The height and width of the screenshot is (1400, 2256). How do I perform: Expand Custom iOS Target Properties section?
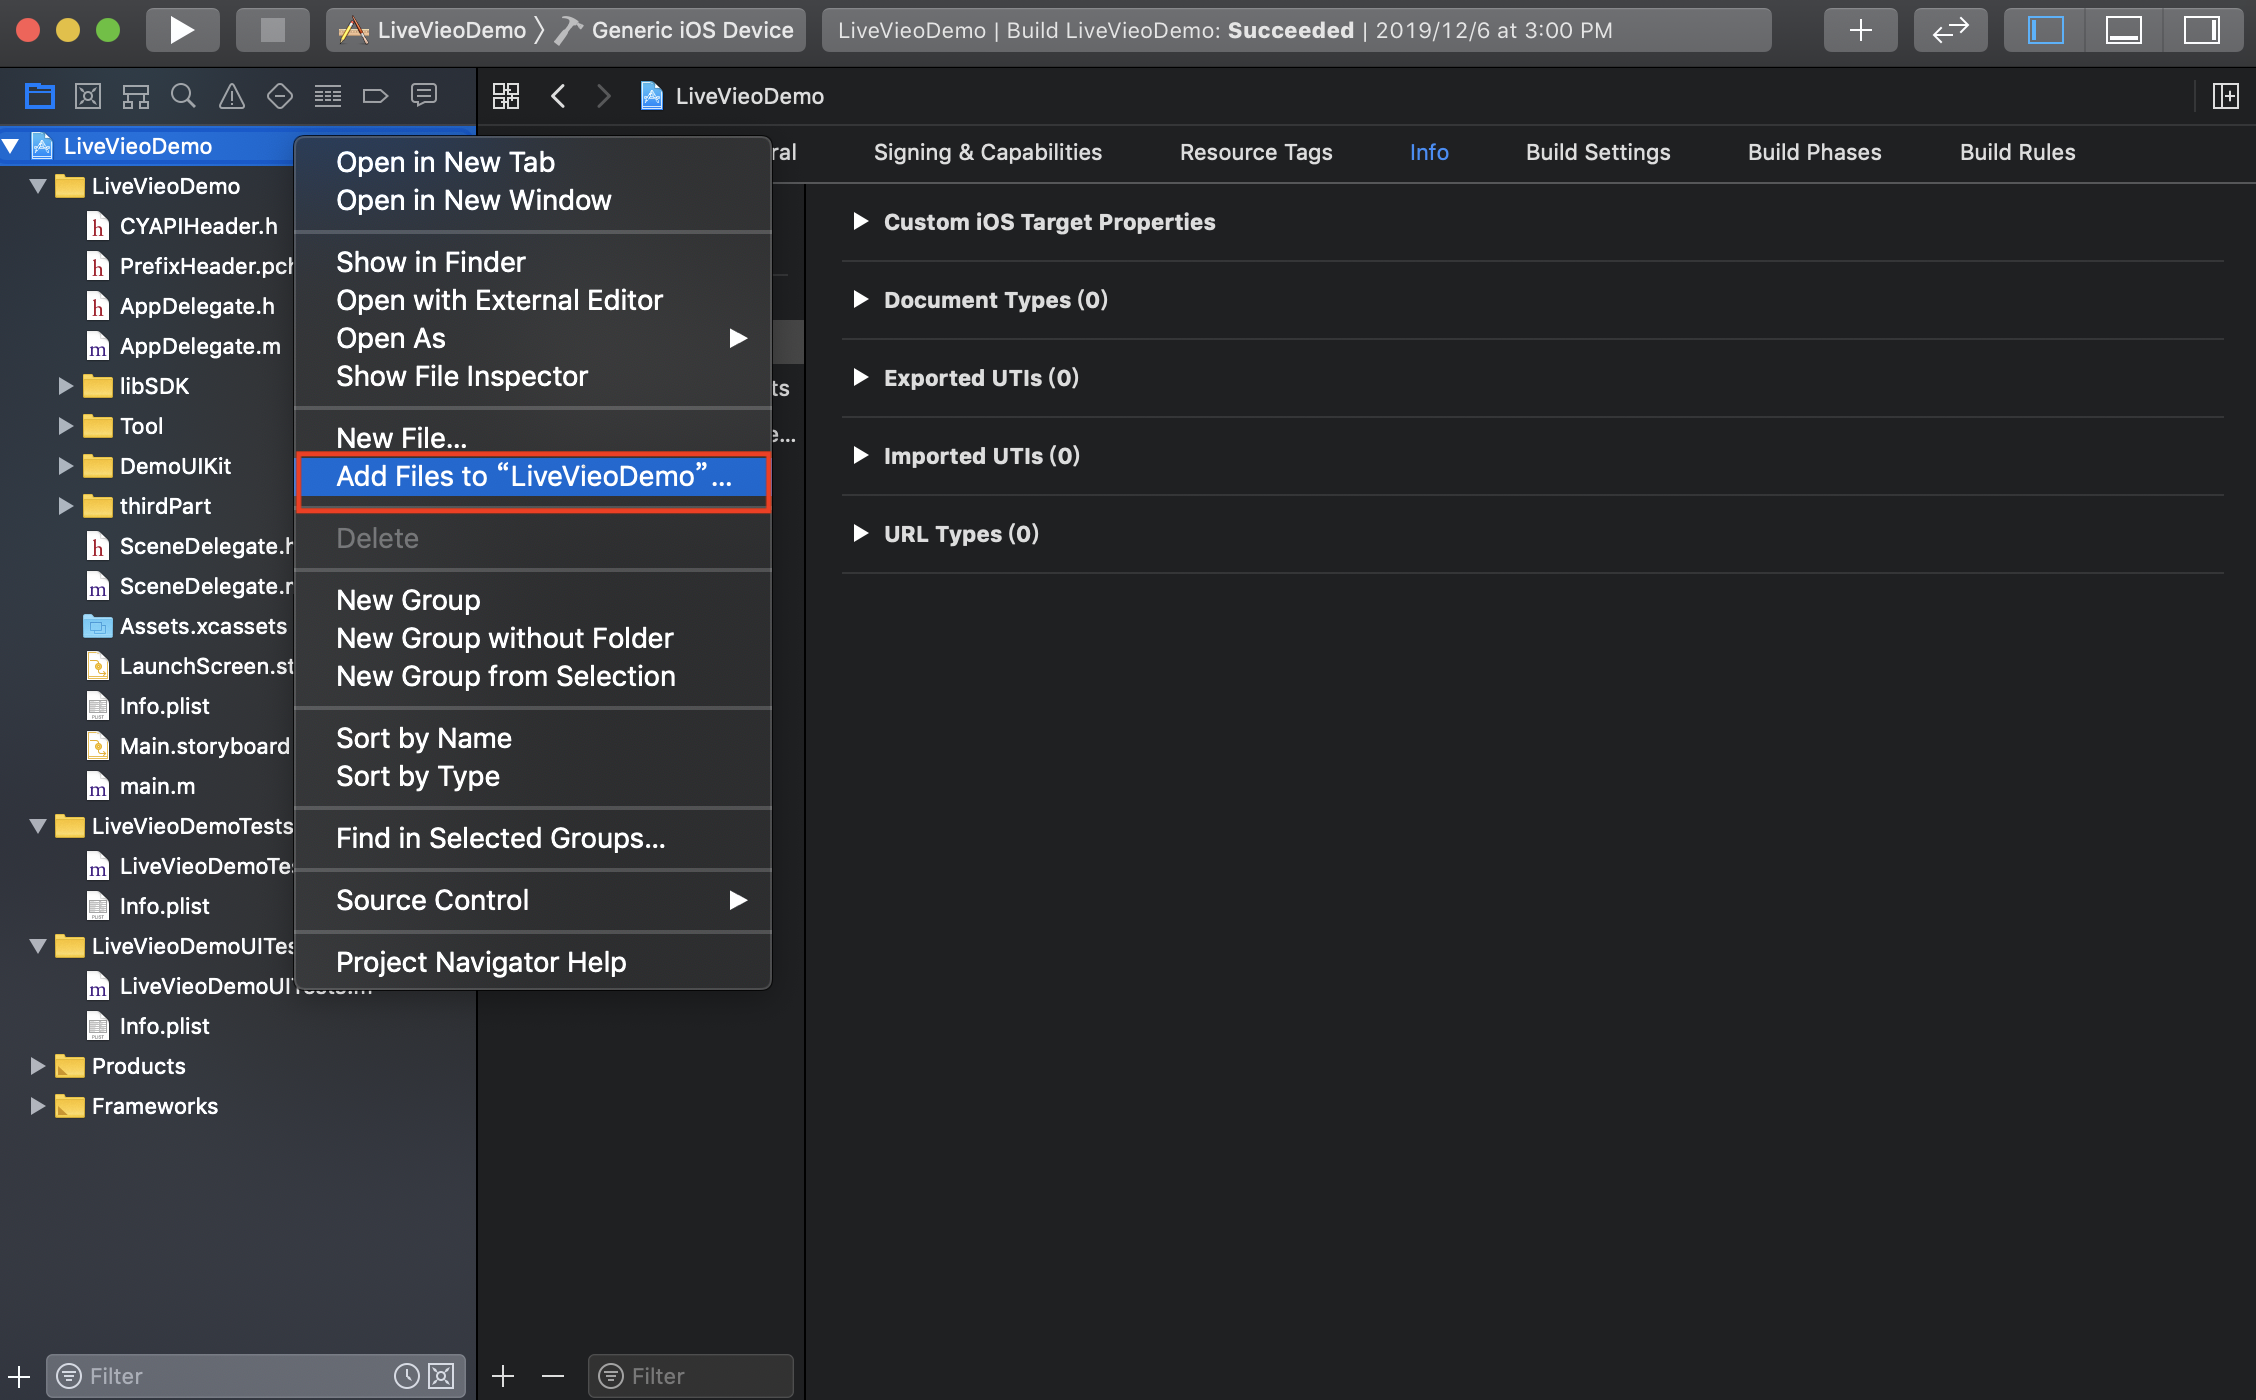860,222
